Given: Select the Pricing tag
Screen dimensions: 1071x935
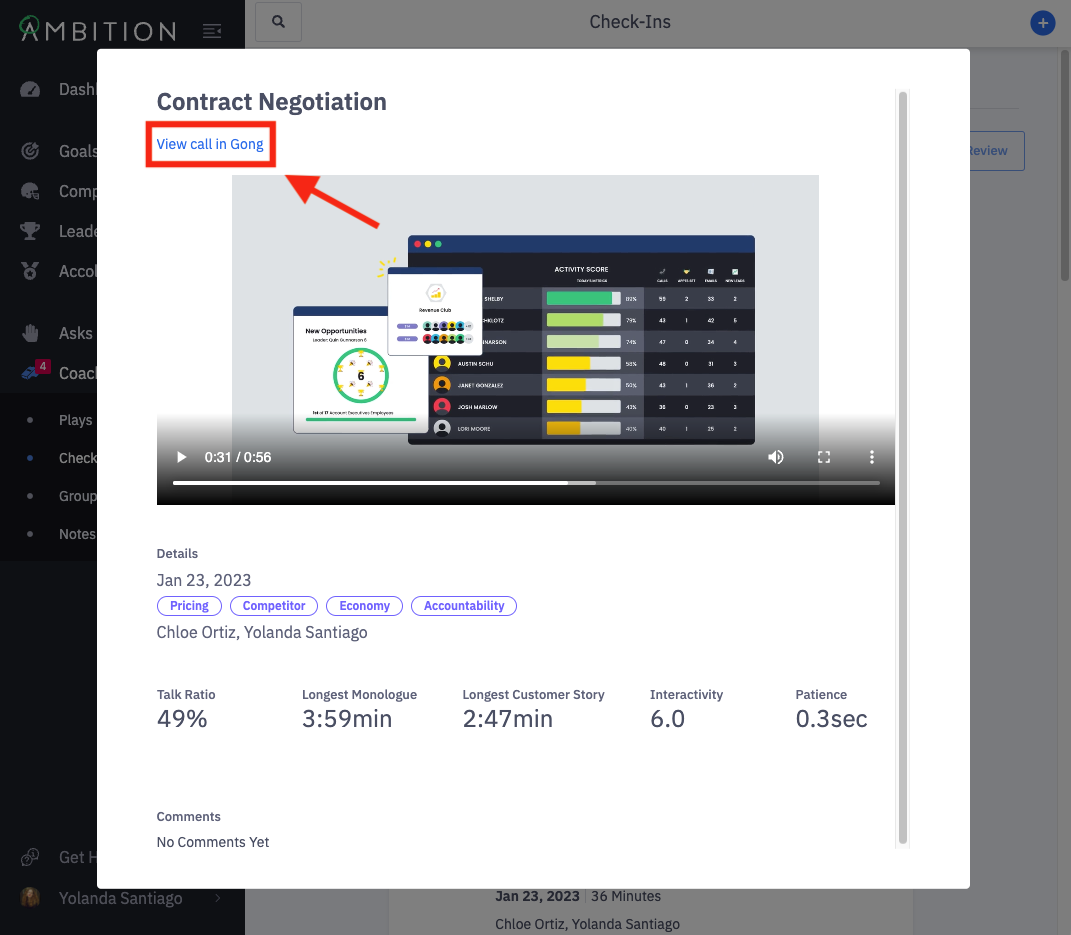Looking at the screenshot, I should point(189,606).
